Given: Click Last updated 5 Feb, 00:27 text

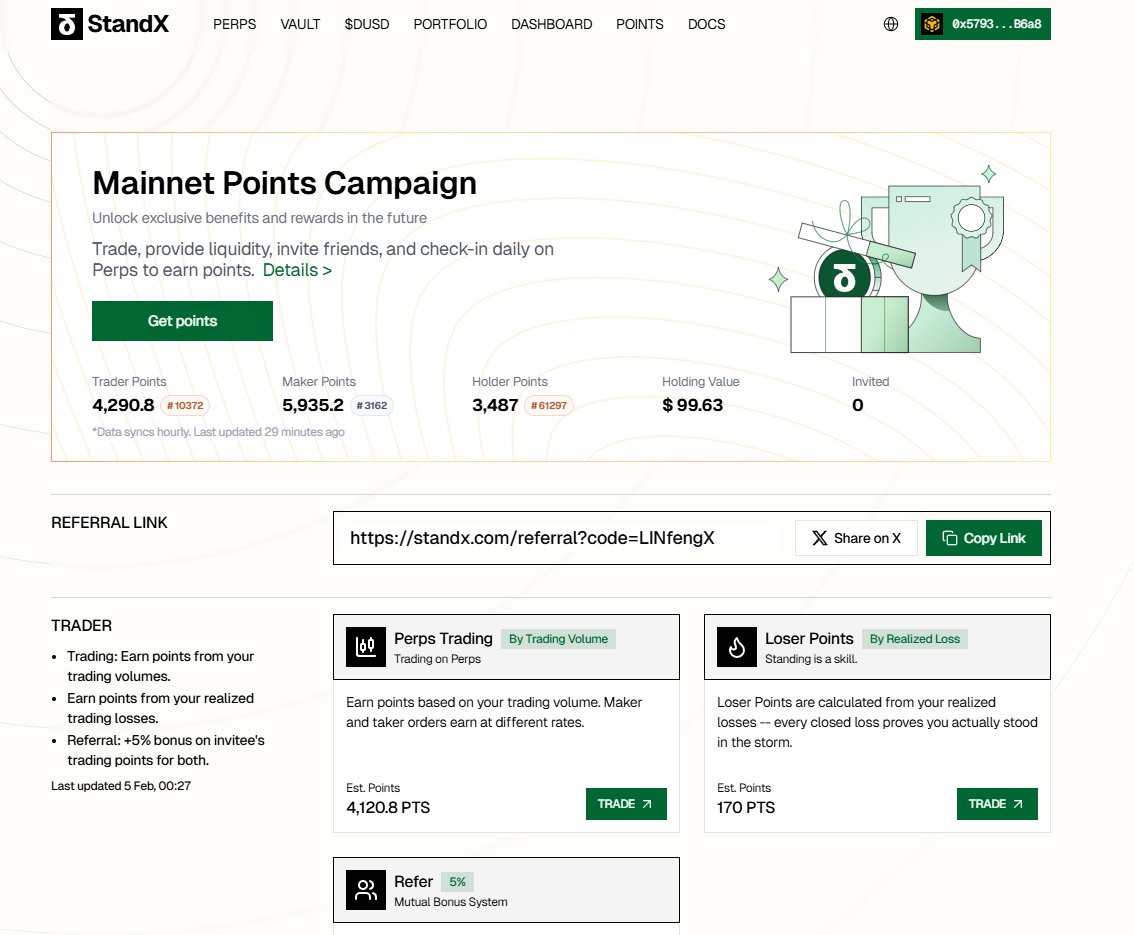Looking at the screenshot, I should (x=121, y=786).
